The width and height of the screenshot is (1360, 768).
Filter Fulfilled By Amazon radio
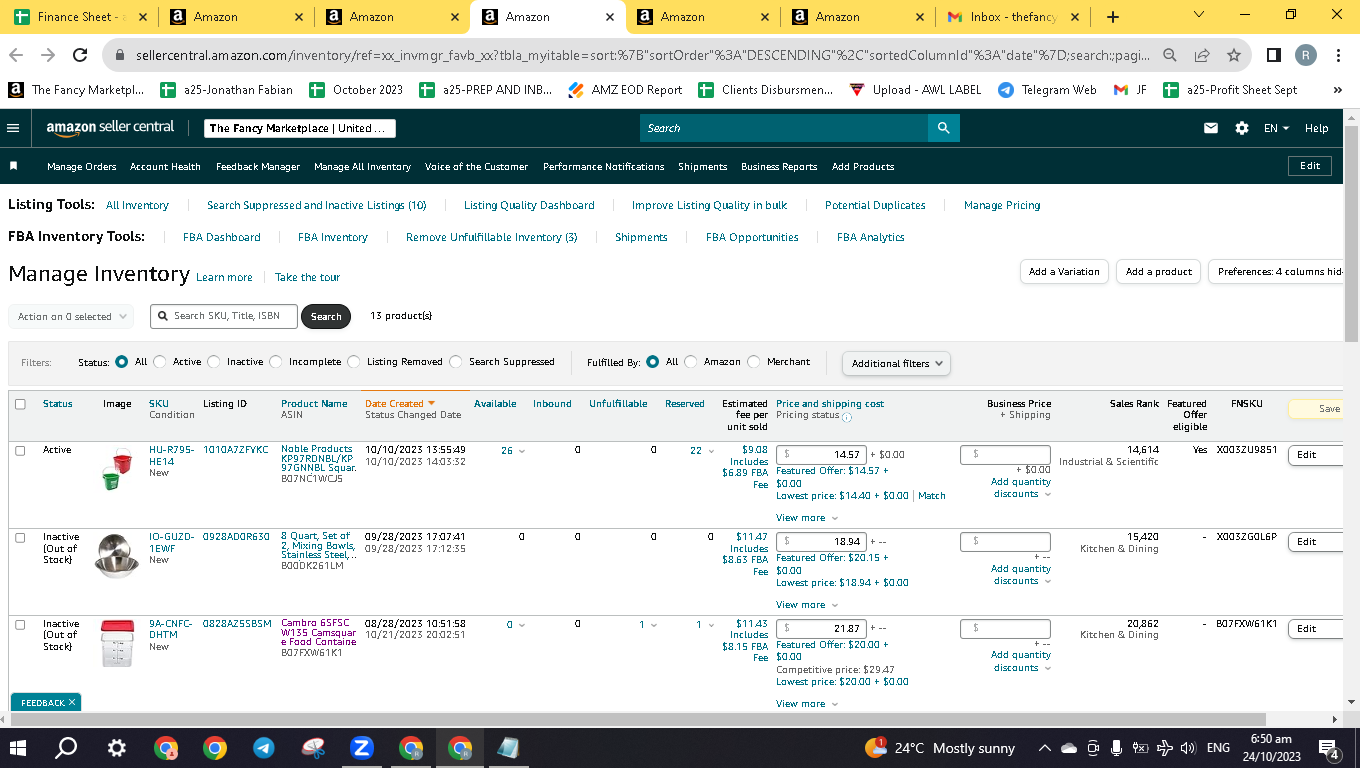click(691, 362)
